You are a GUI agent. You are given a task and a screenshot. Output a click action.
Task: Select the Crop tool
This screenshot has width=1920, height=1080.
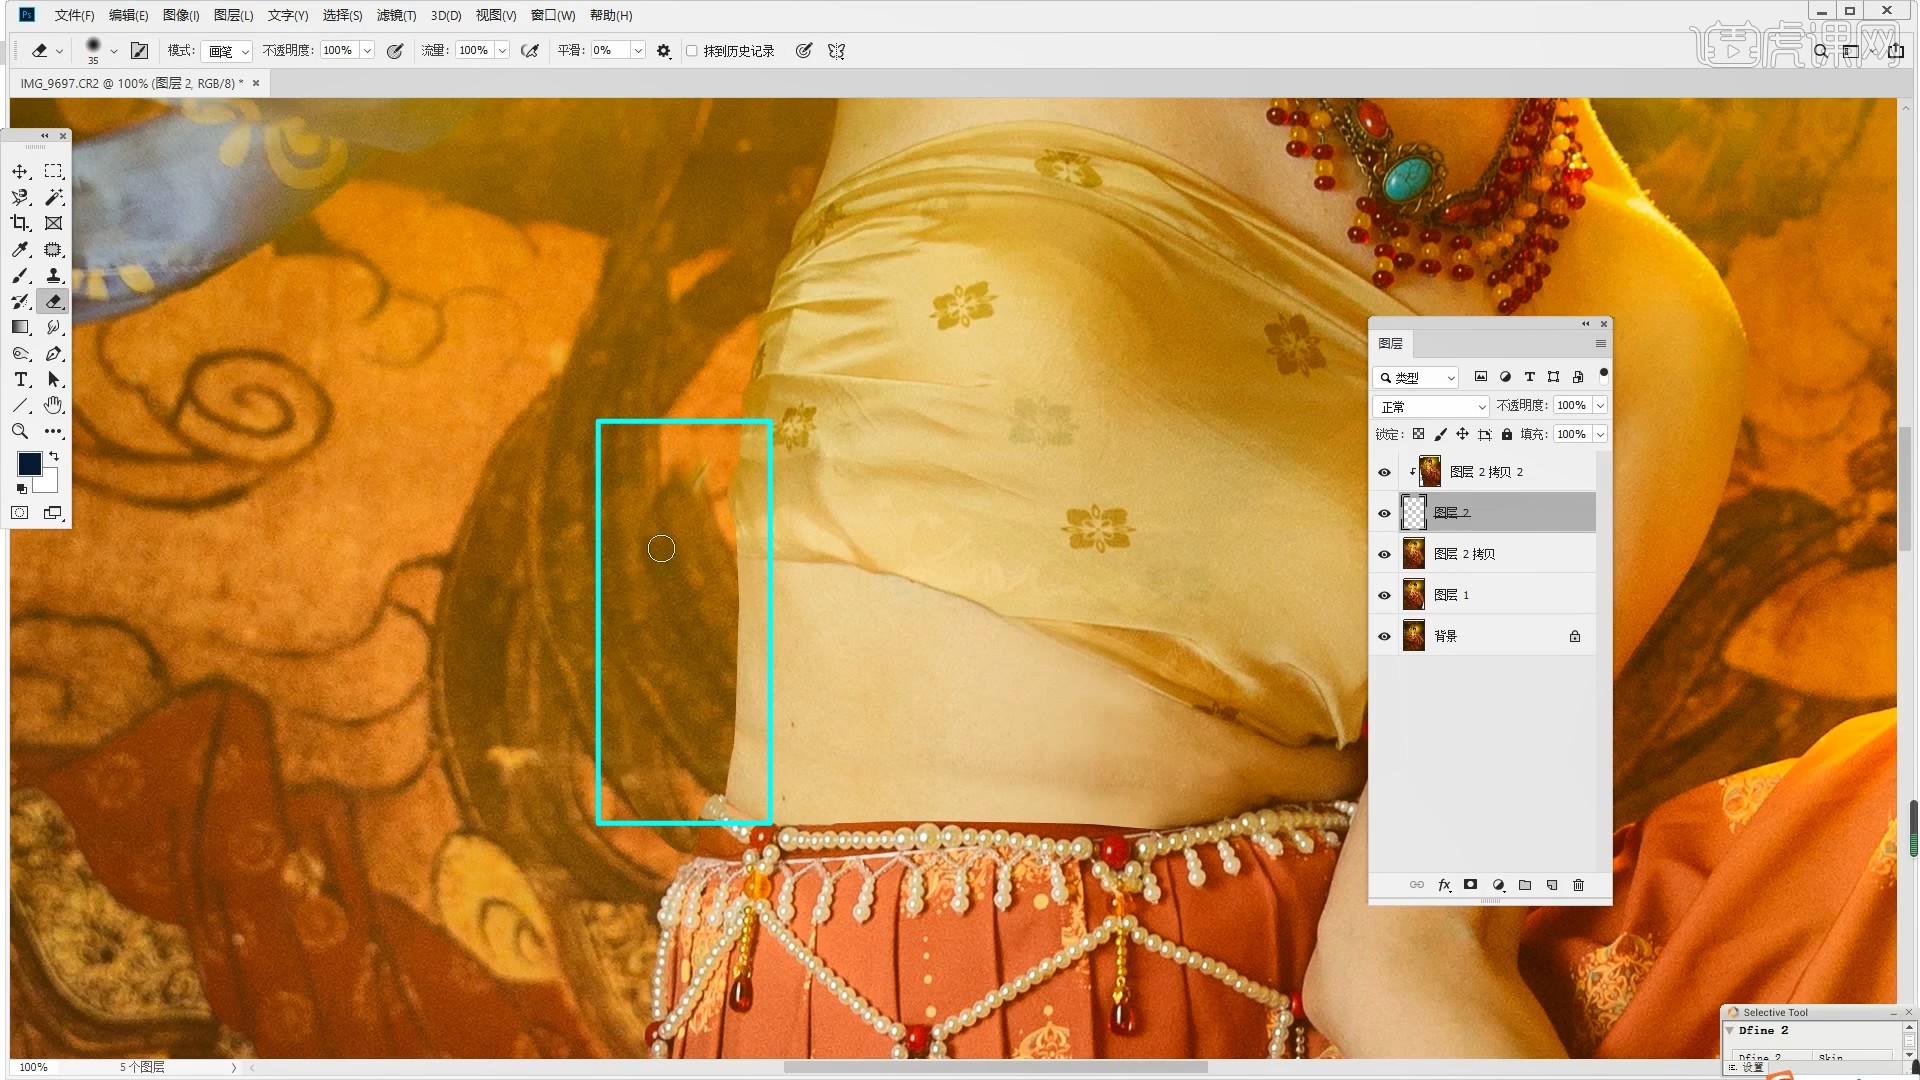[x=20, y=223]
